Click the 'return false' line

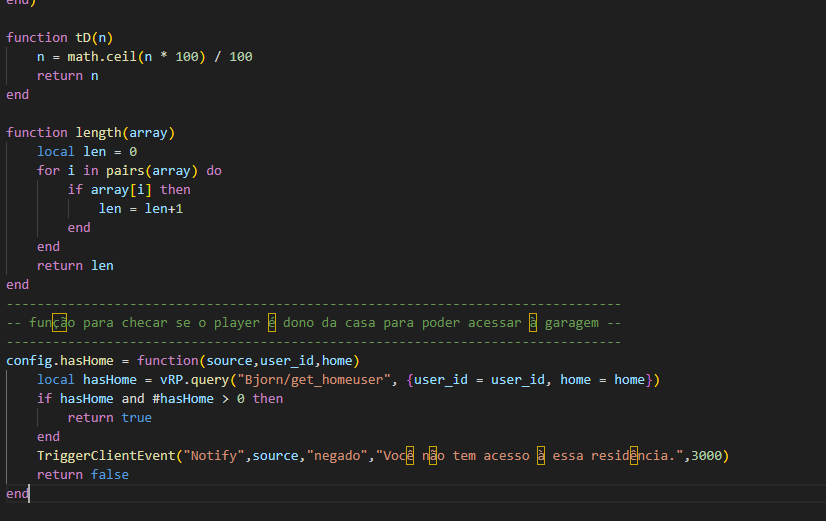pyautogui.click(x=83, y=475)
